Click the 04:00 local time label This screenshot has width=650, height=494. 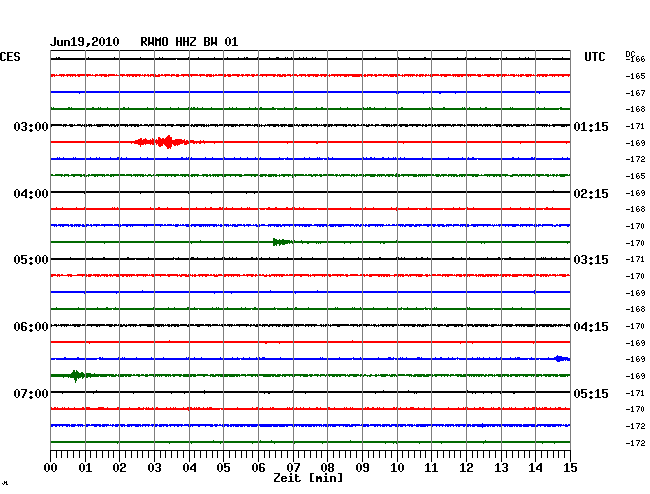coord(31,194)
